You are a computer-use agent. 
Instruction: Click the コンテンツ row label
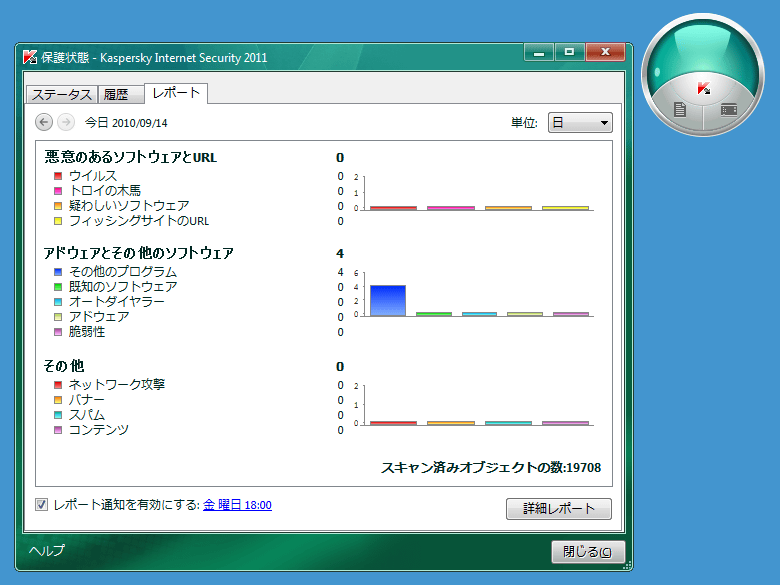98,430
